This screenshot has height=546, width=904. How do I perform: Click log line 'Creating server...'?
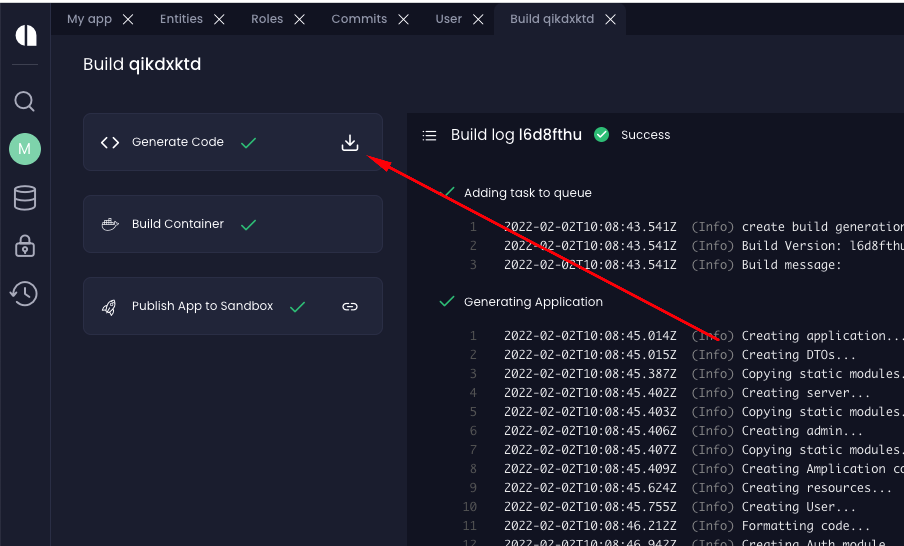(805, 393)
